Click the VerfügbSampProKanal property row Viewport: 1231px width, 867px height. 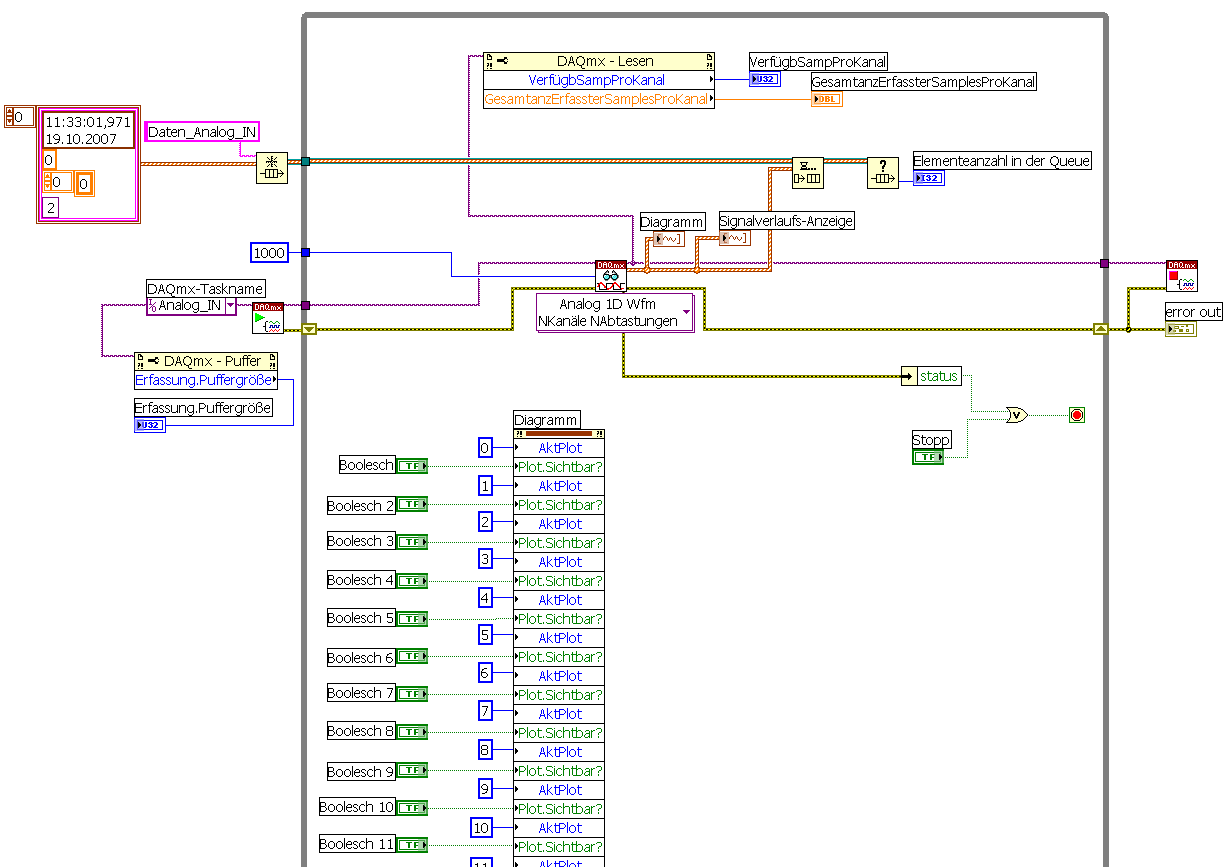[599, 80]
